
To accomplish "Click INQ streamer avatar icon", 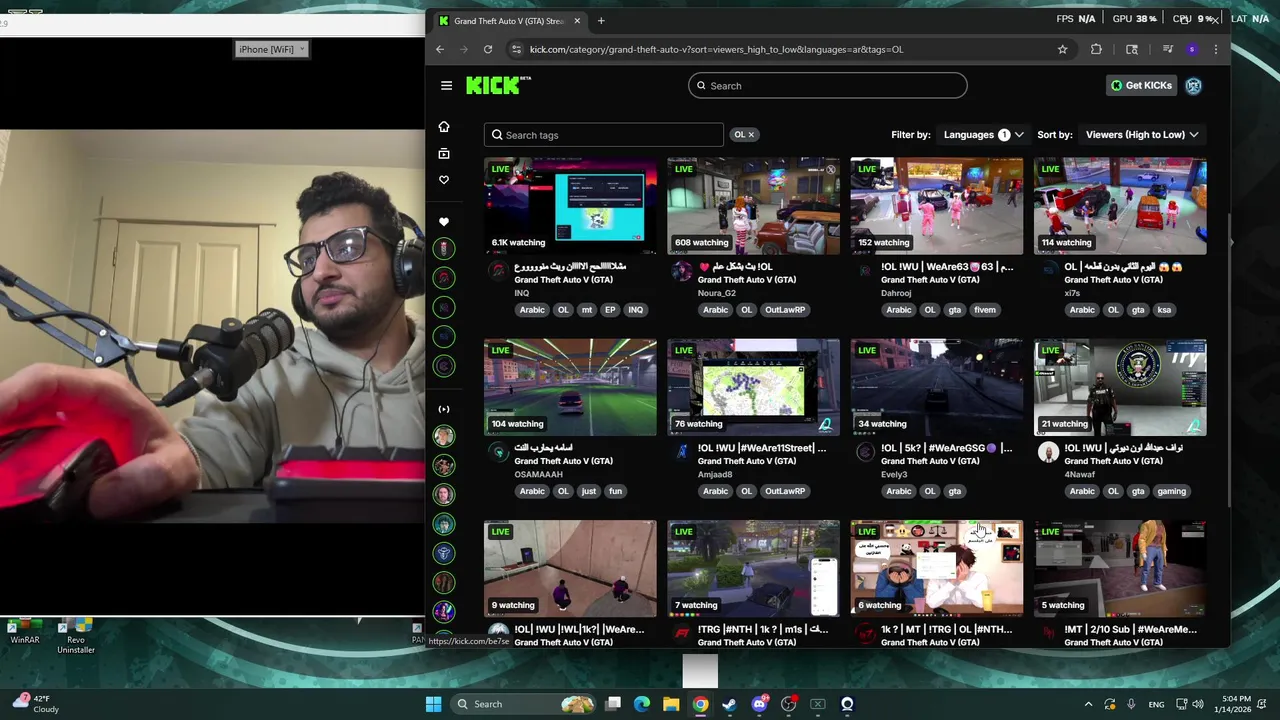I will coord(498,270).
